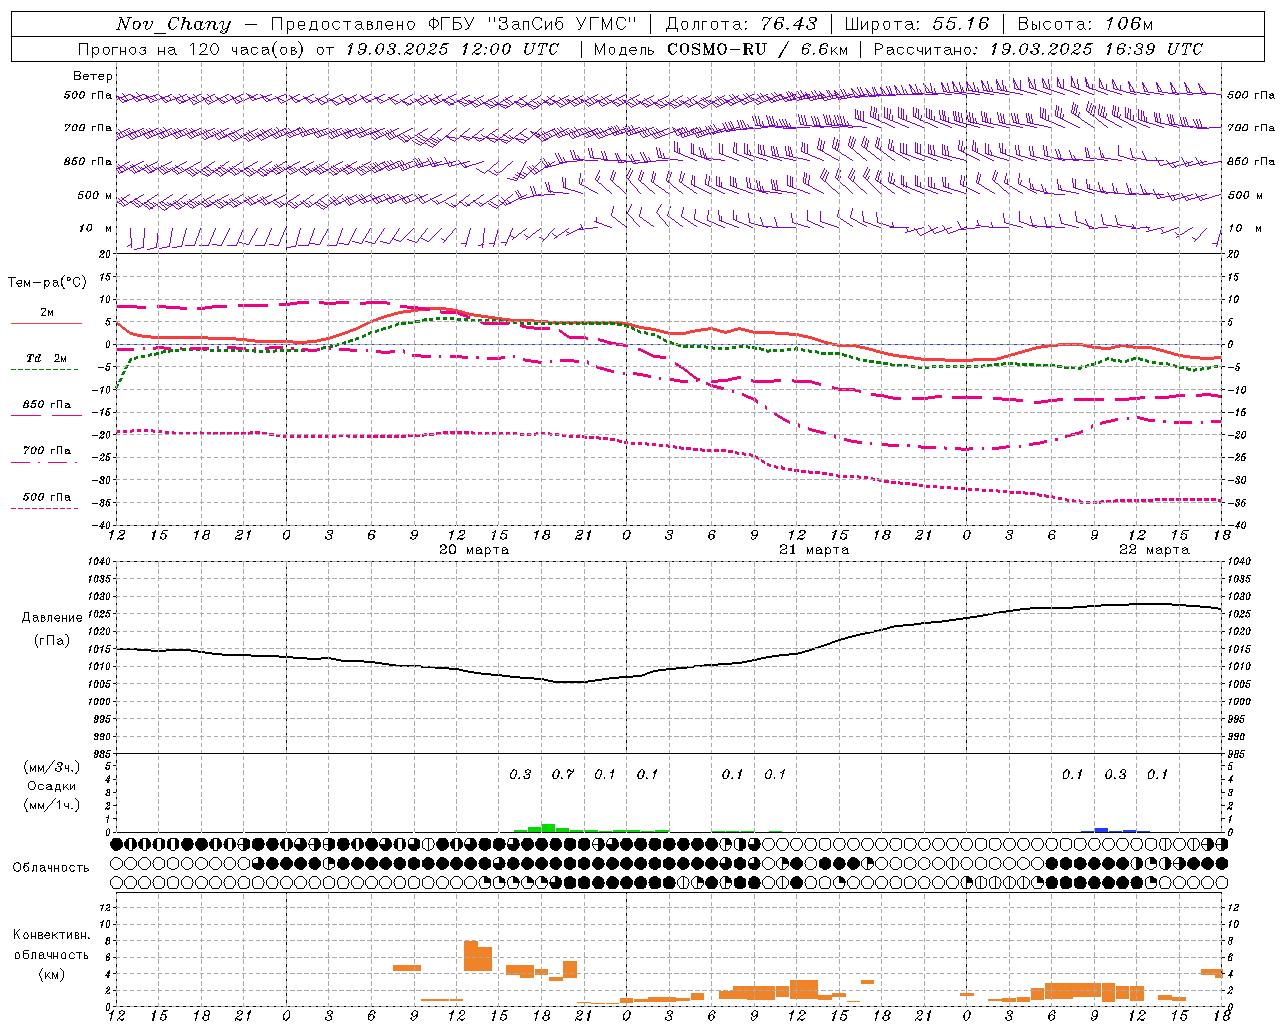Click the blue precipitation bar on 22 марта
1280x1024 pixels.
[1101, 829]
